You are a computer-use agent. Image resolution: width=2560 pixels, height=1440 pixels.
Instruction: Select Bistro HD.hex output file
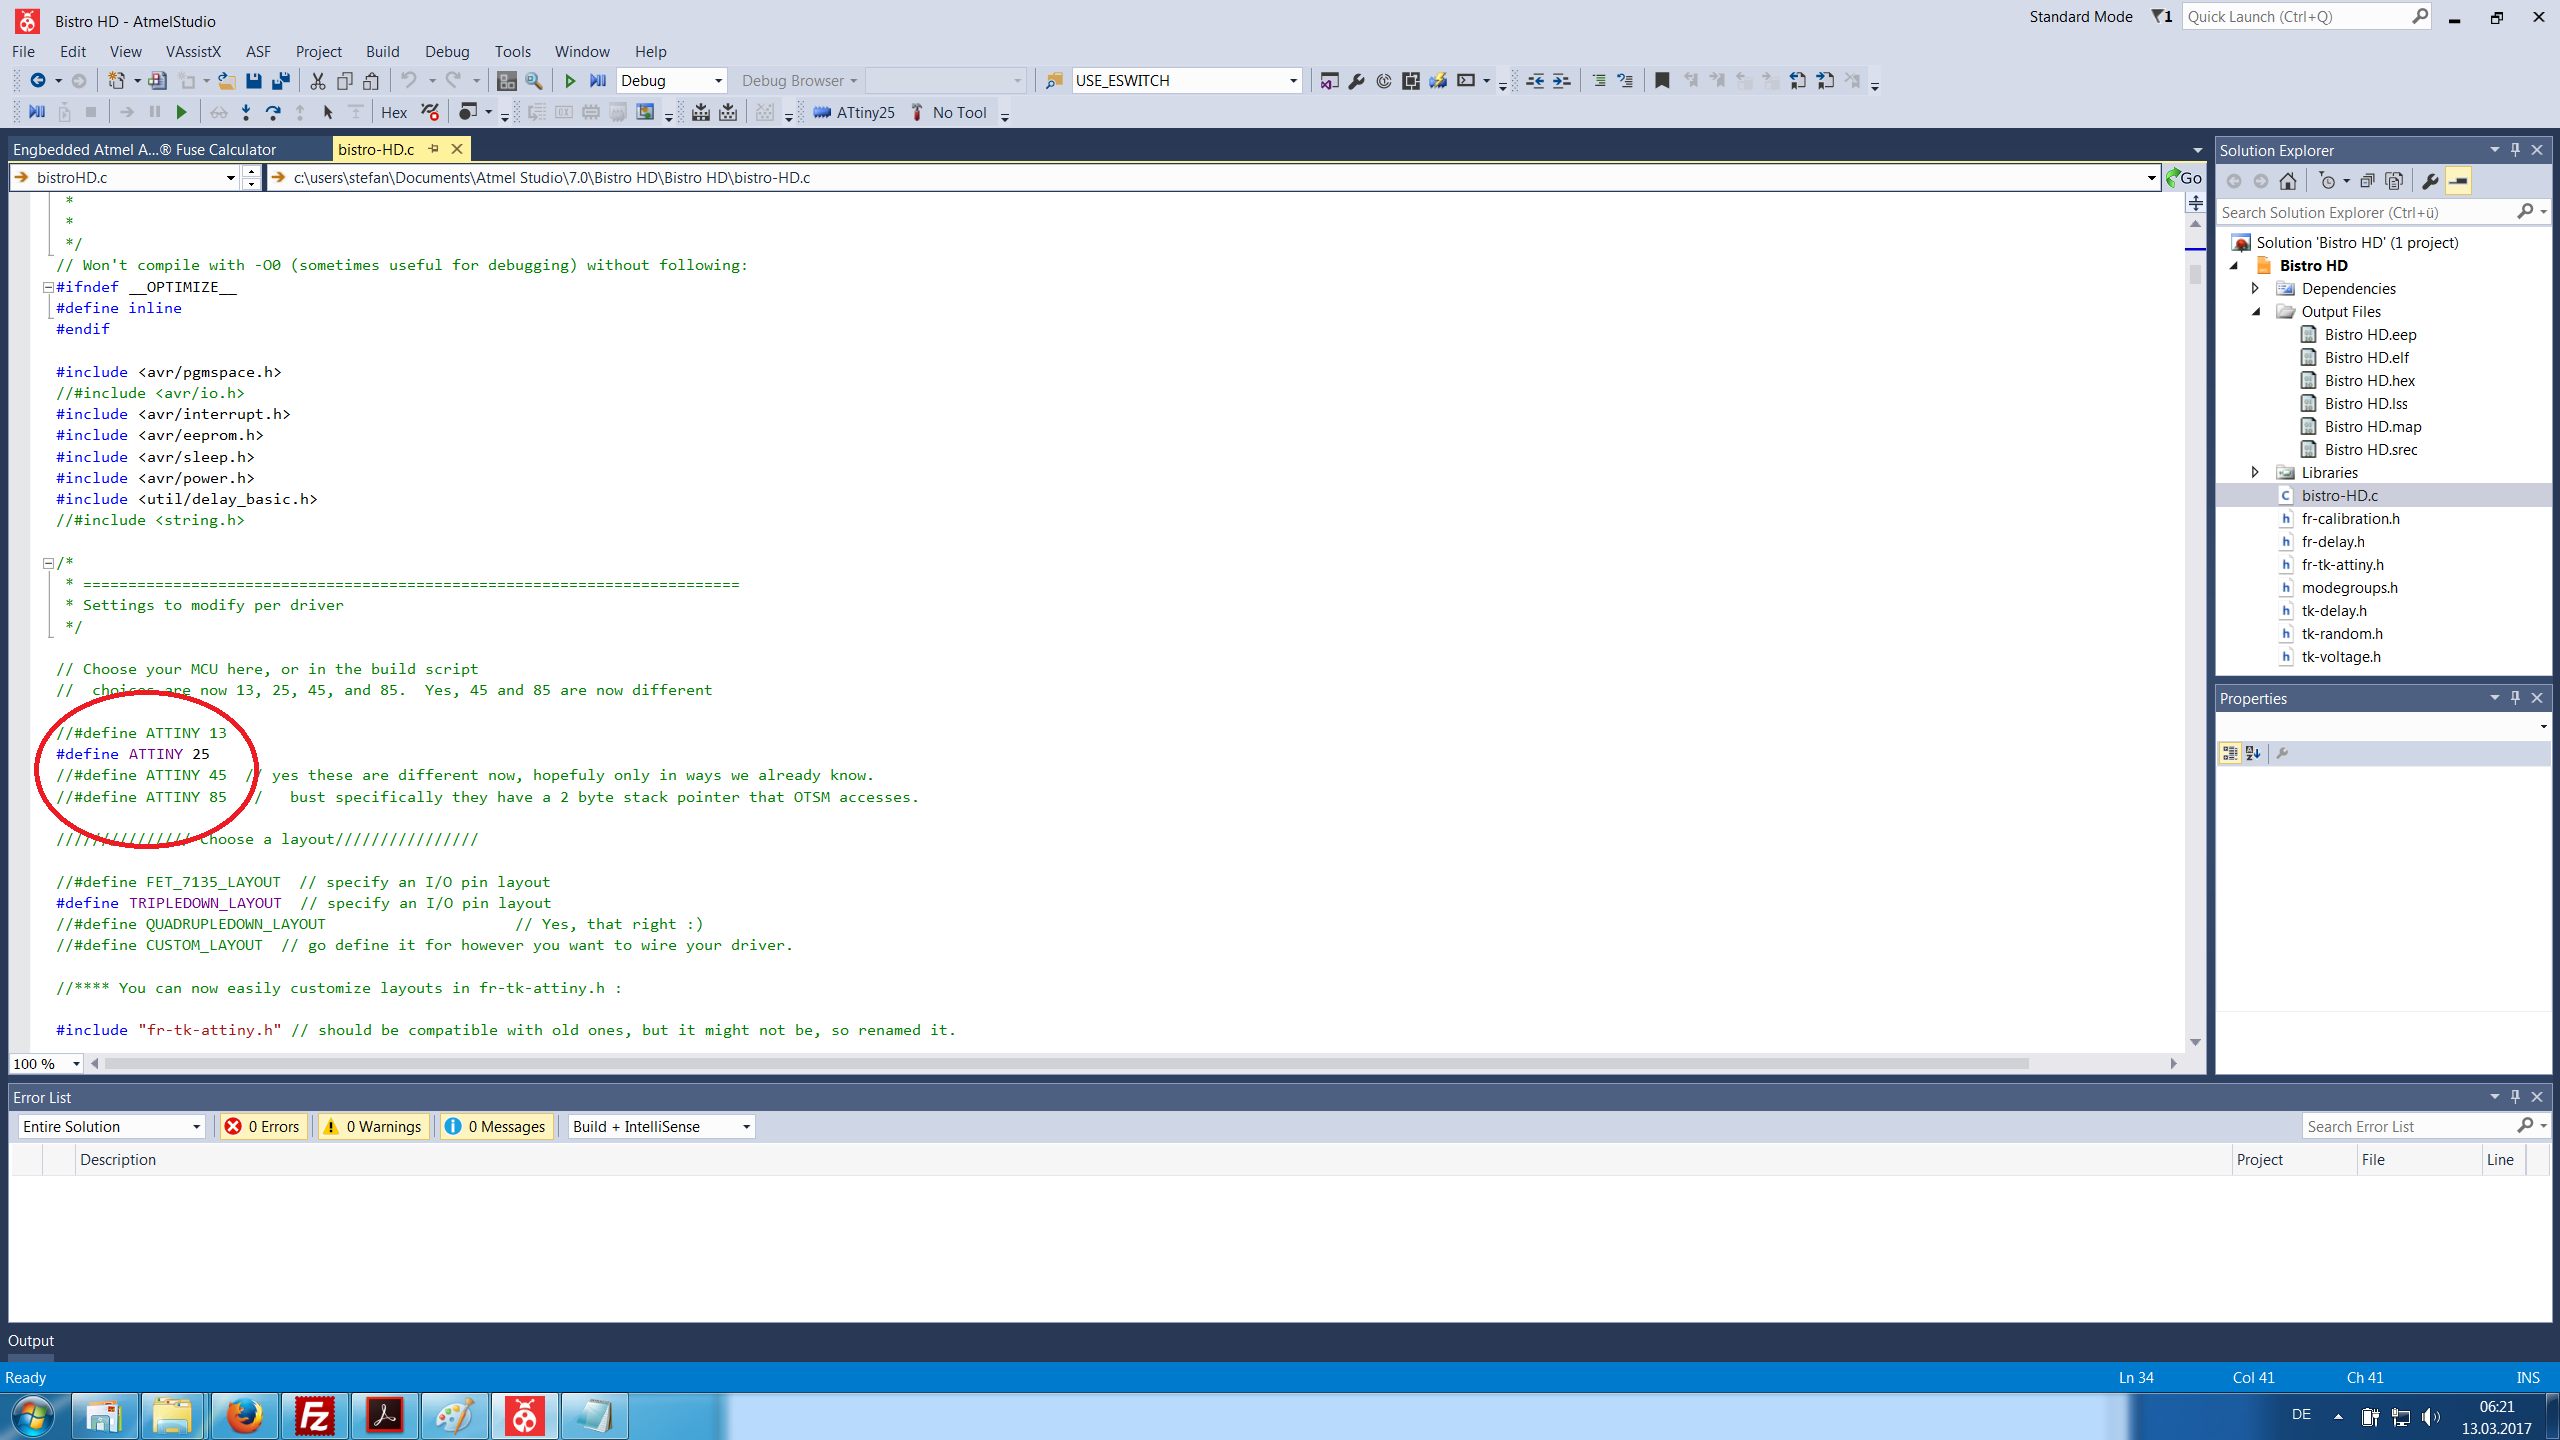click(2369, 381)
